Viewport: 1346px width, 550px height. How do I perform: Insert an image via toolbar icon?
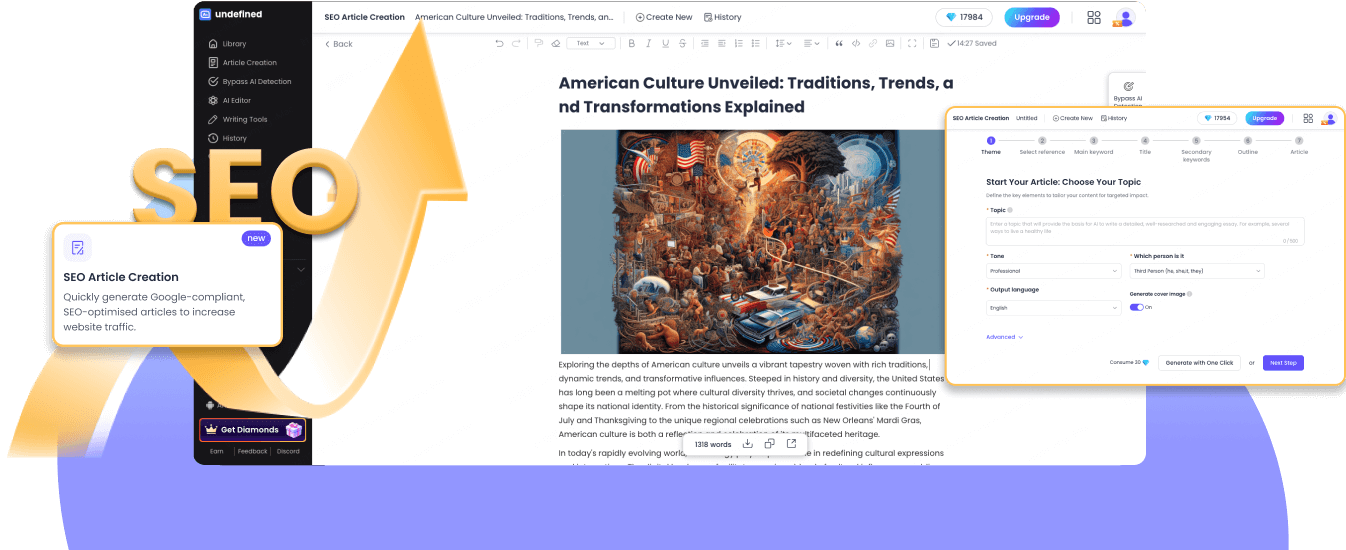point(890,43)
